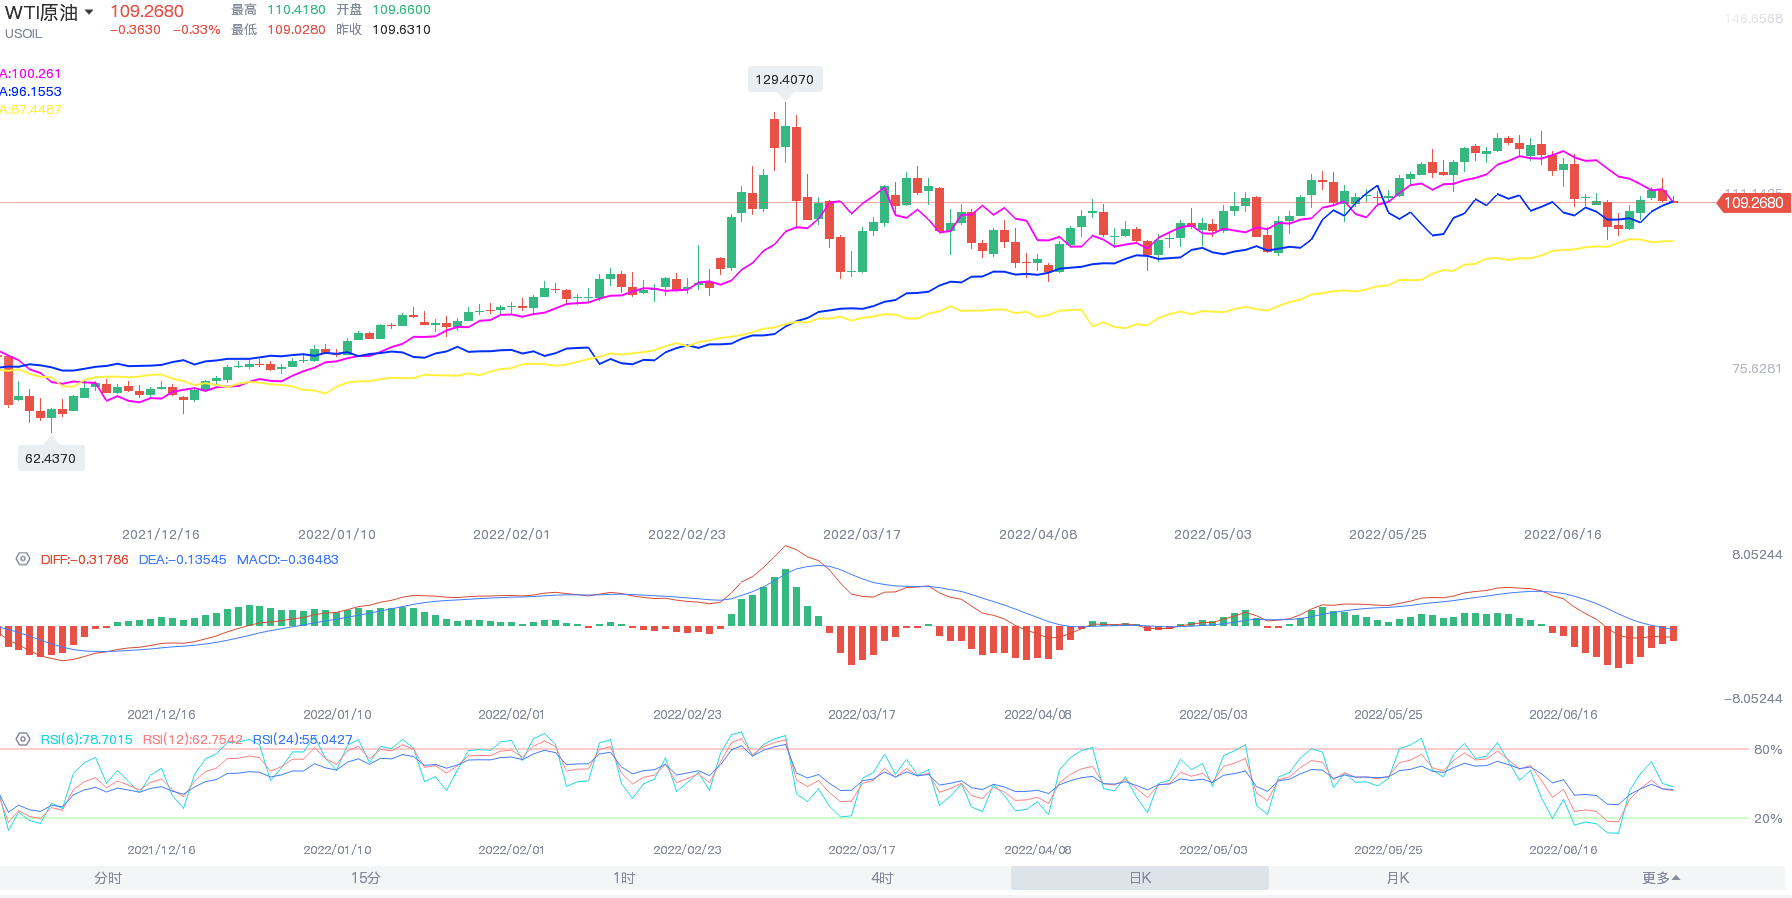Click the magenta moving average value 100.261

pyautogui.click(x=32, y=74)
